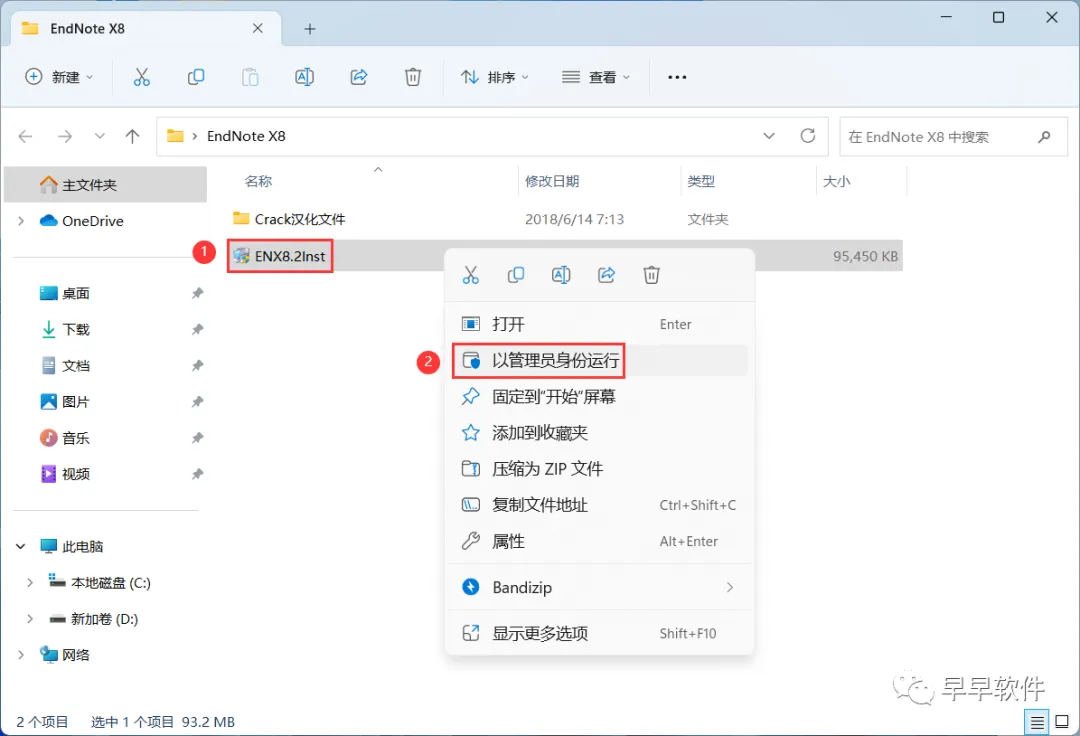Click the Cut icon in the top toolbar
The image size is (1080, 736).
pos(141,77)
